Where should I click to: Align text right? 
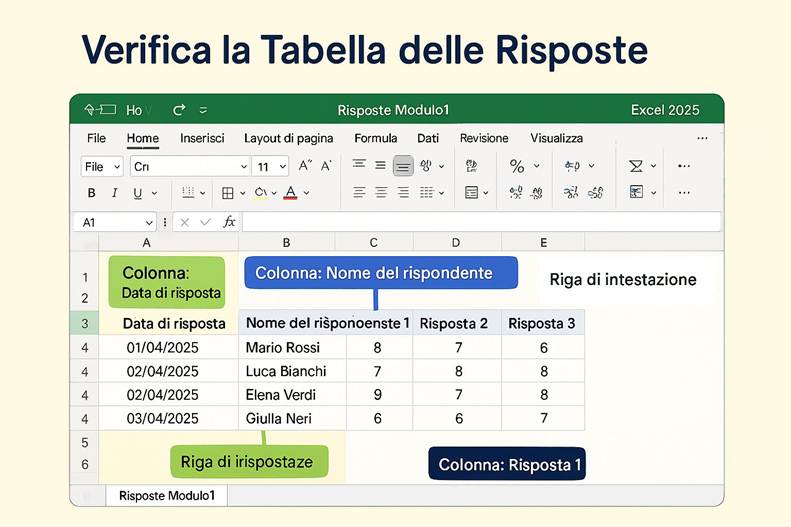click(403, 192)
